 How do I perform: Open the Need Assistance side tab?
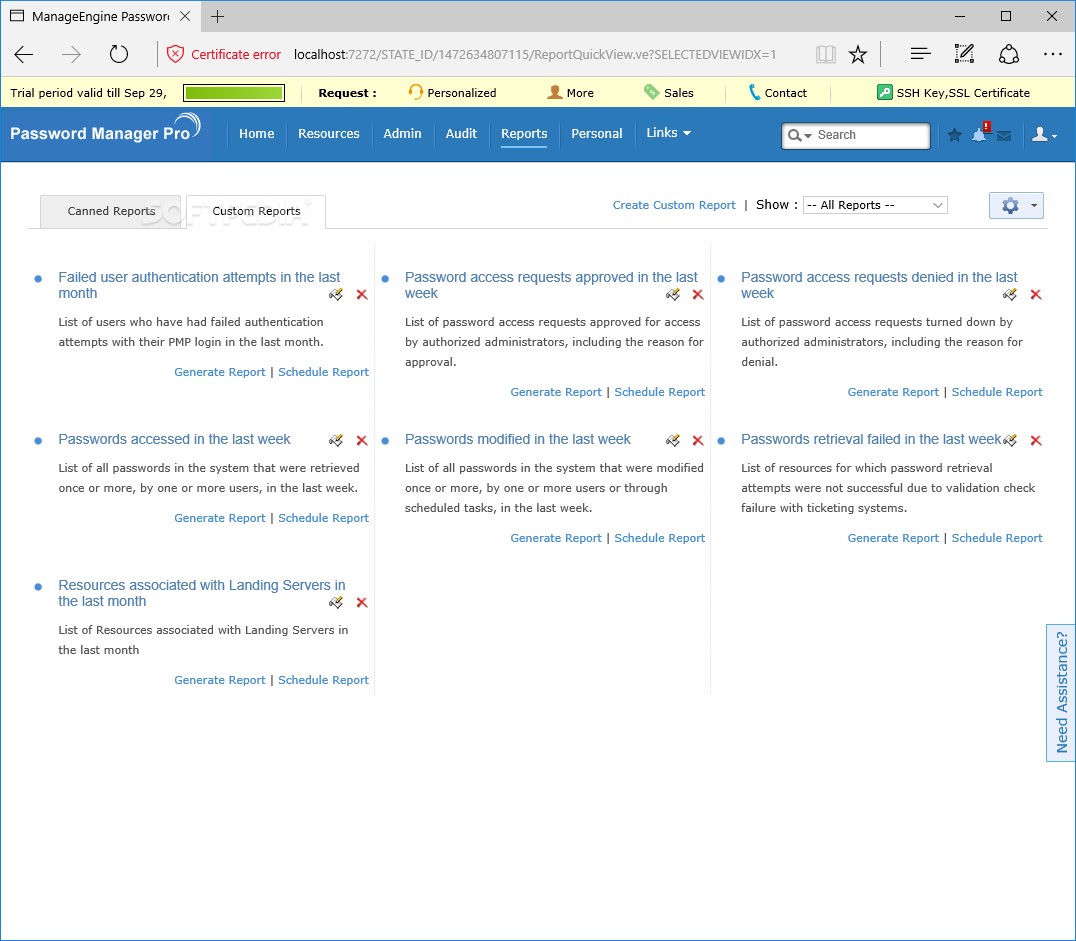click(1060, 693)
